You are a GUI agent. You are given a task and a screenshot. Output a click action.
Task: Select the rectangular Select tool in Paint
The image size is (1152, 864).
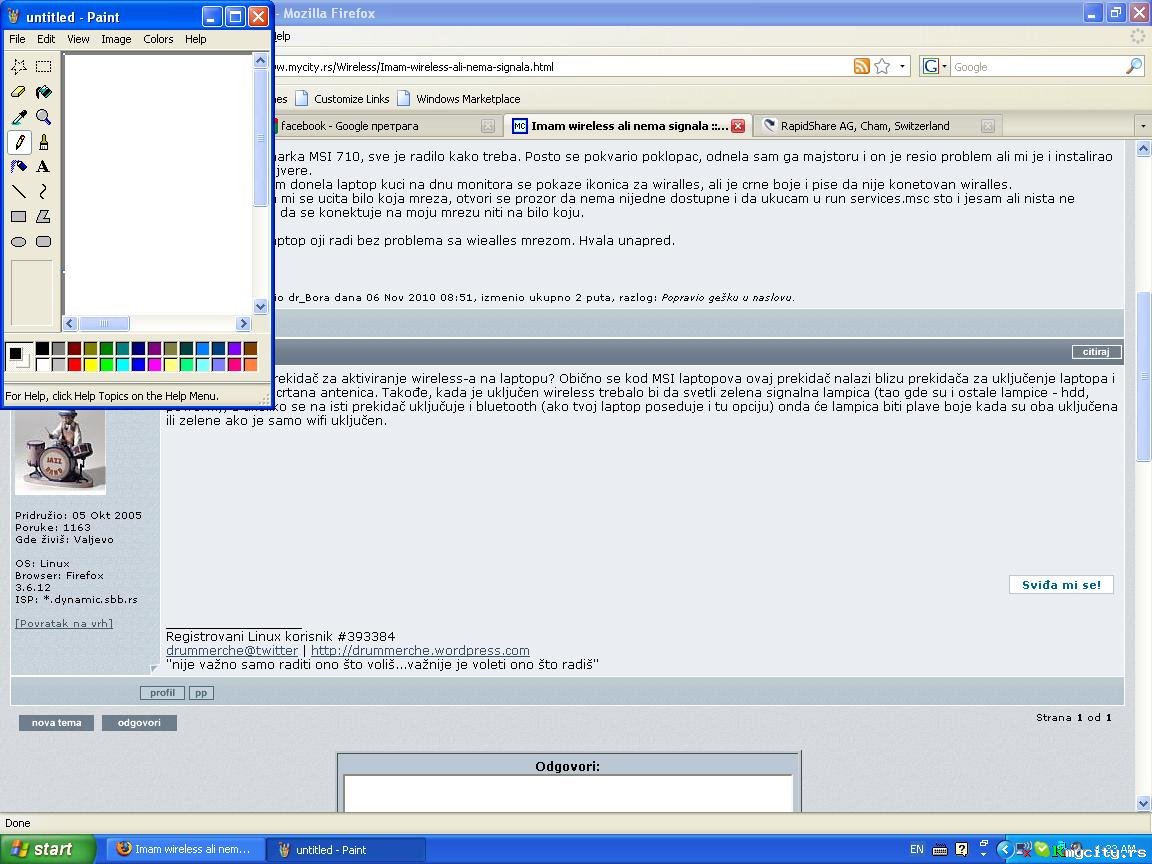point(44,67)
